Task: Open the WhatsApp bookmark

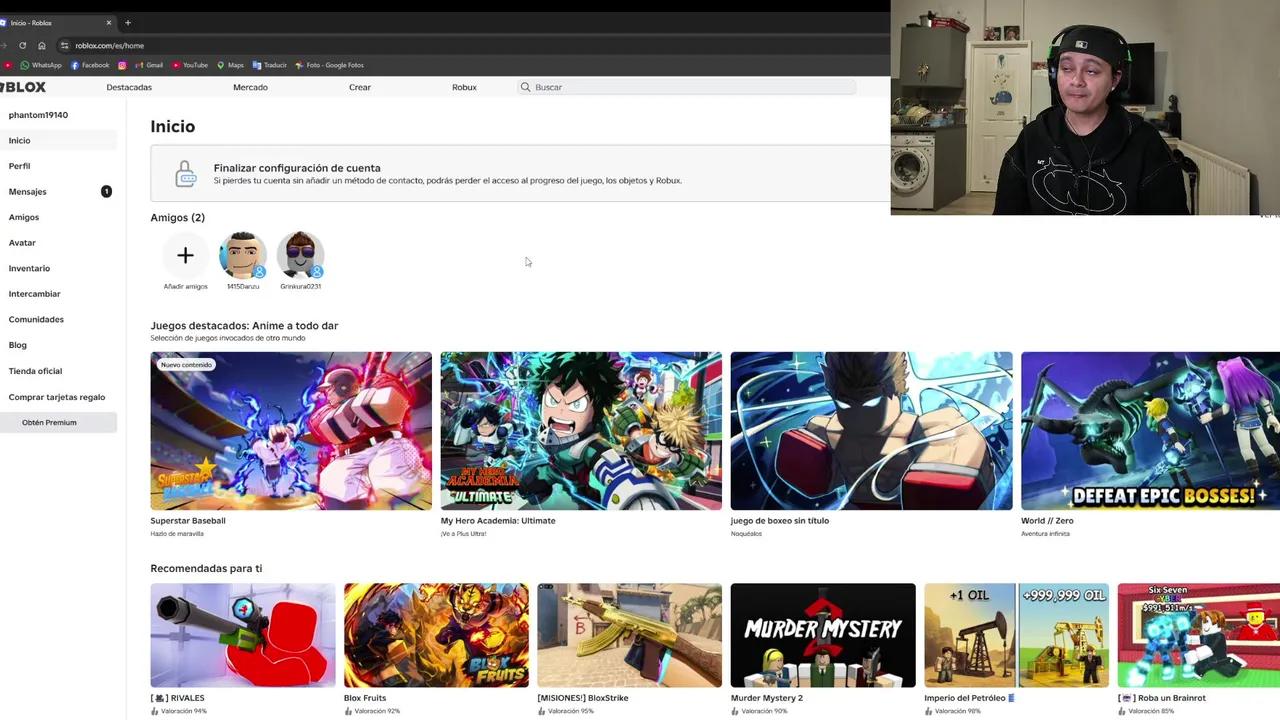Action: tap(41, 65)
